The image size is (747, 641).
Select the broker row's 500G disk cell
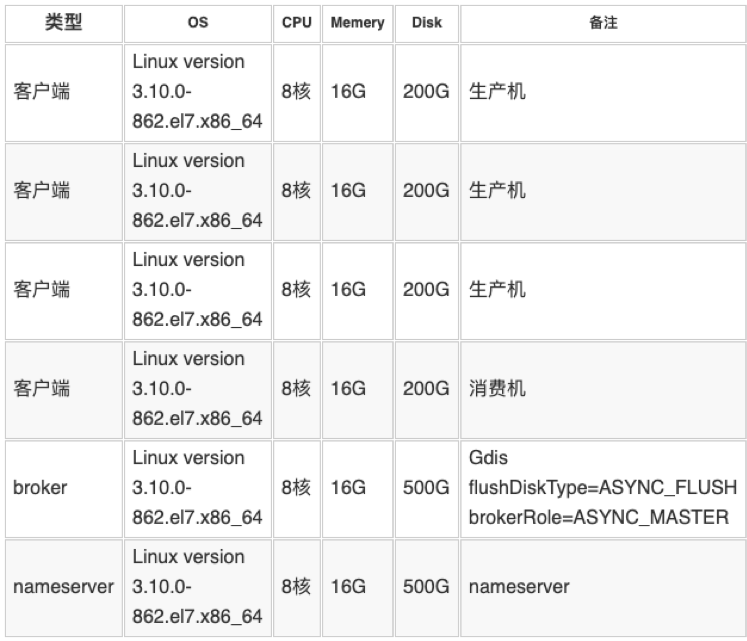pos(426,488)
